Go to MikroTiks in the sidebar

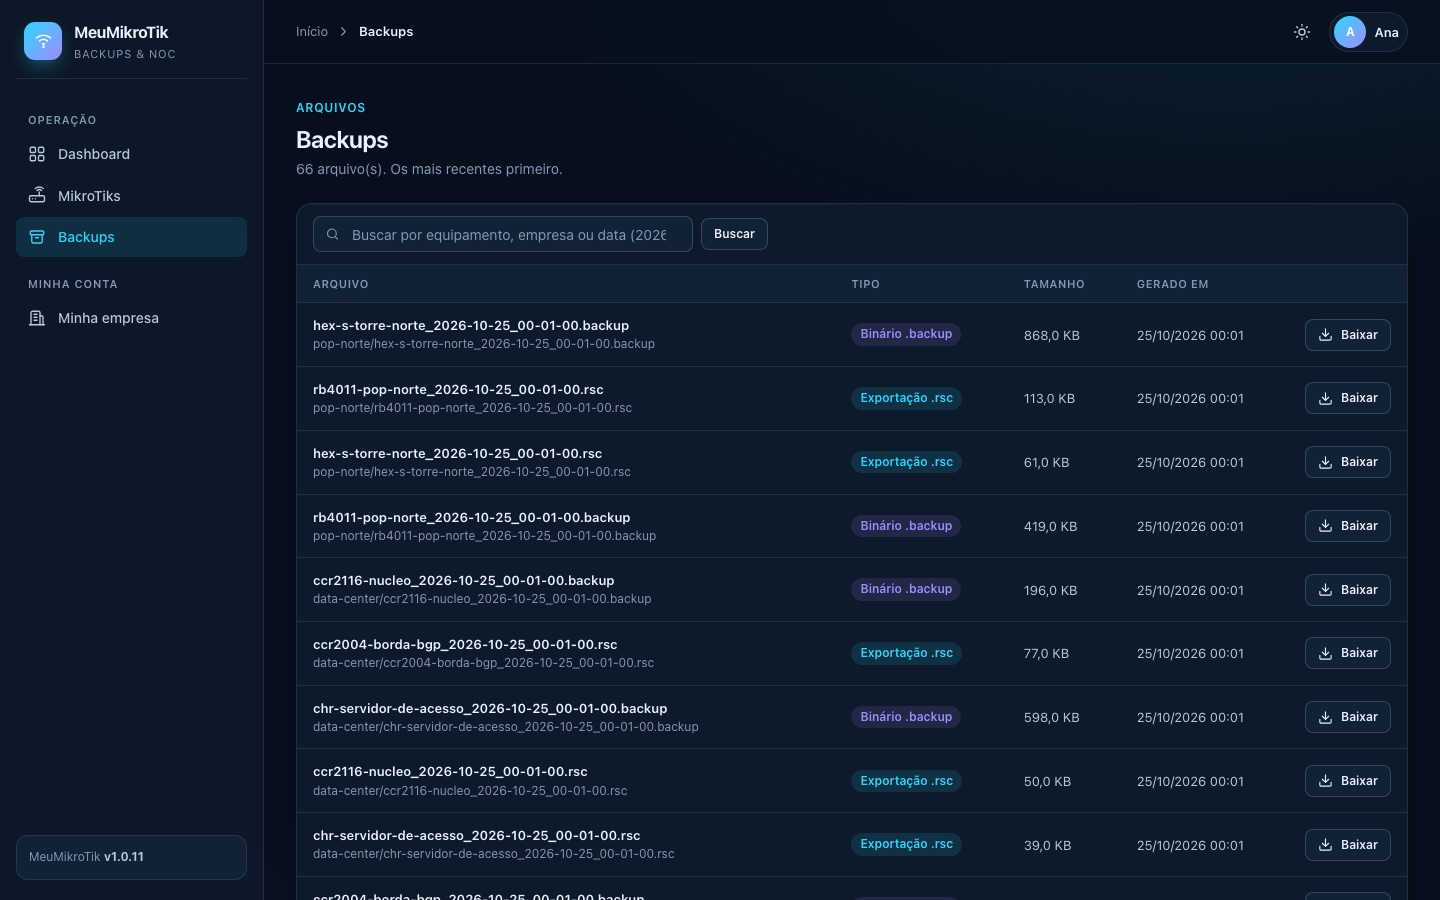131,196
